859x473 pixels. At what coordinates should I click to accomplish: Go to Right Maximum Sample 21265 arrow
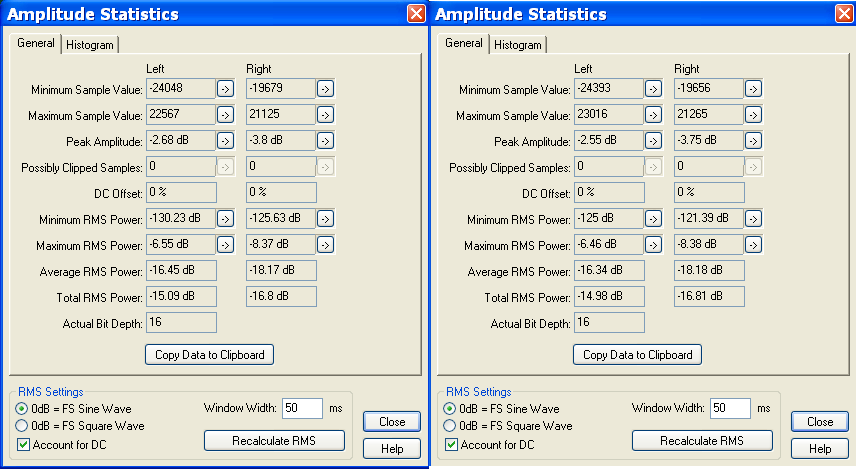click(x=753, y=115)
